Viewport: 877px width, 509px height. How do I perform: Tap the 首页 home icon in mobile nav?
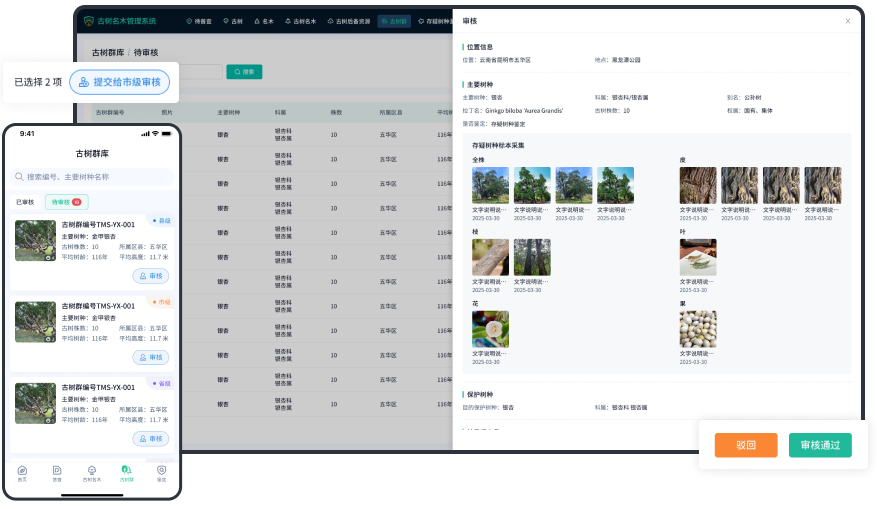coord(23,472)
